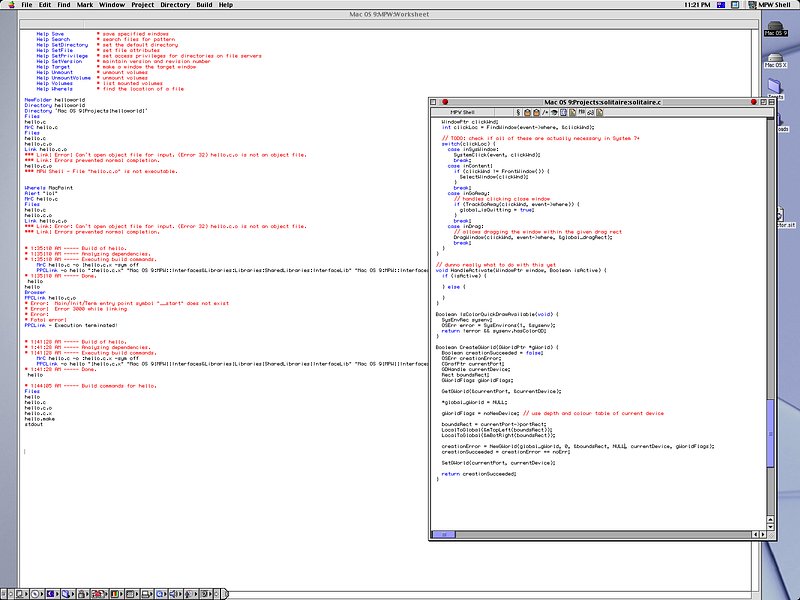Open the Project menu

click(x=143, y=5)
